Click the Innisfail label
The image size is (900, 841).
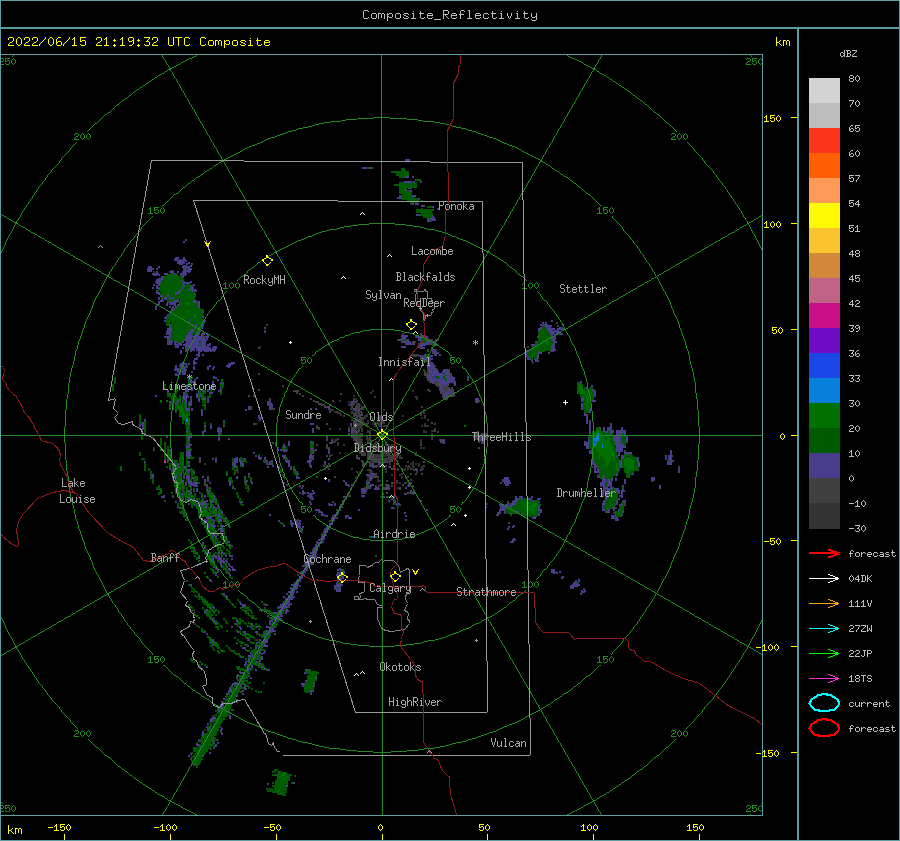tap(404, 362)
